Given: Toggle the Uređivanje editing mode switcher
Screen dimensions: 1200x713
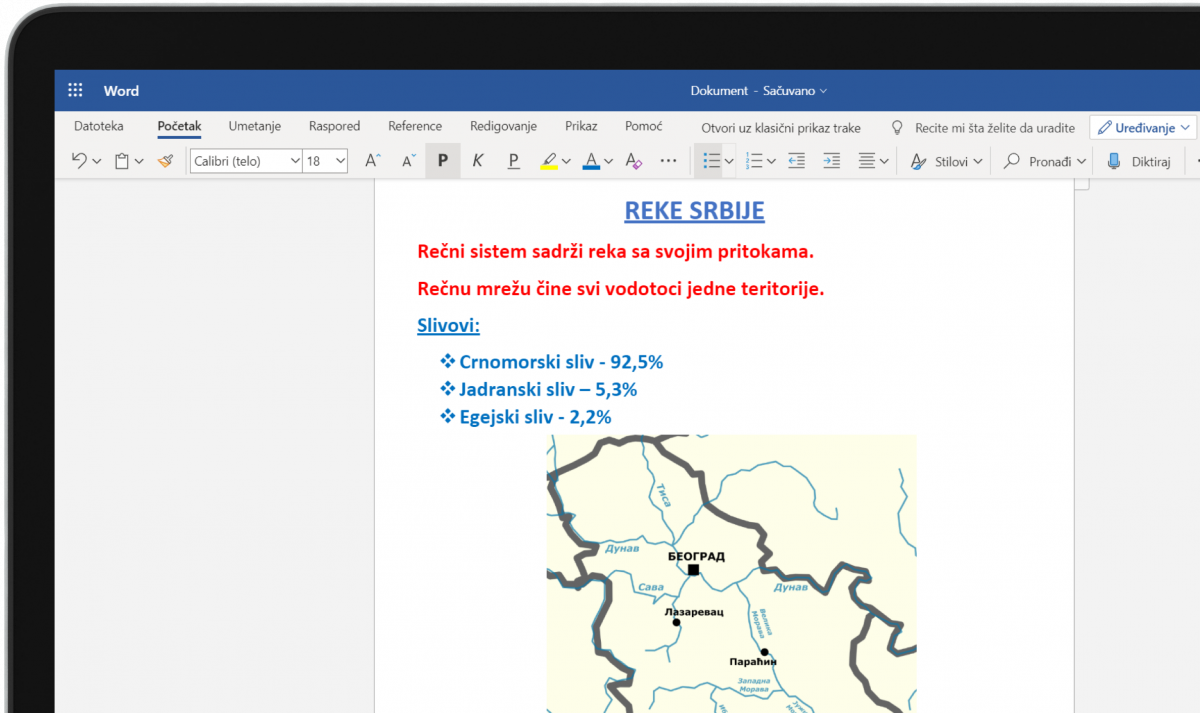Looking at the screenshot, I should 1142,127.
